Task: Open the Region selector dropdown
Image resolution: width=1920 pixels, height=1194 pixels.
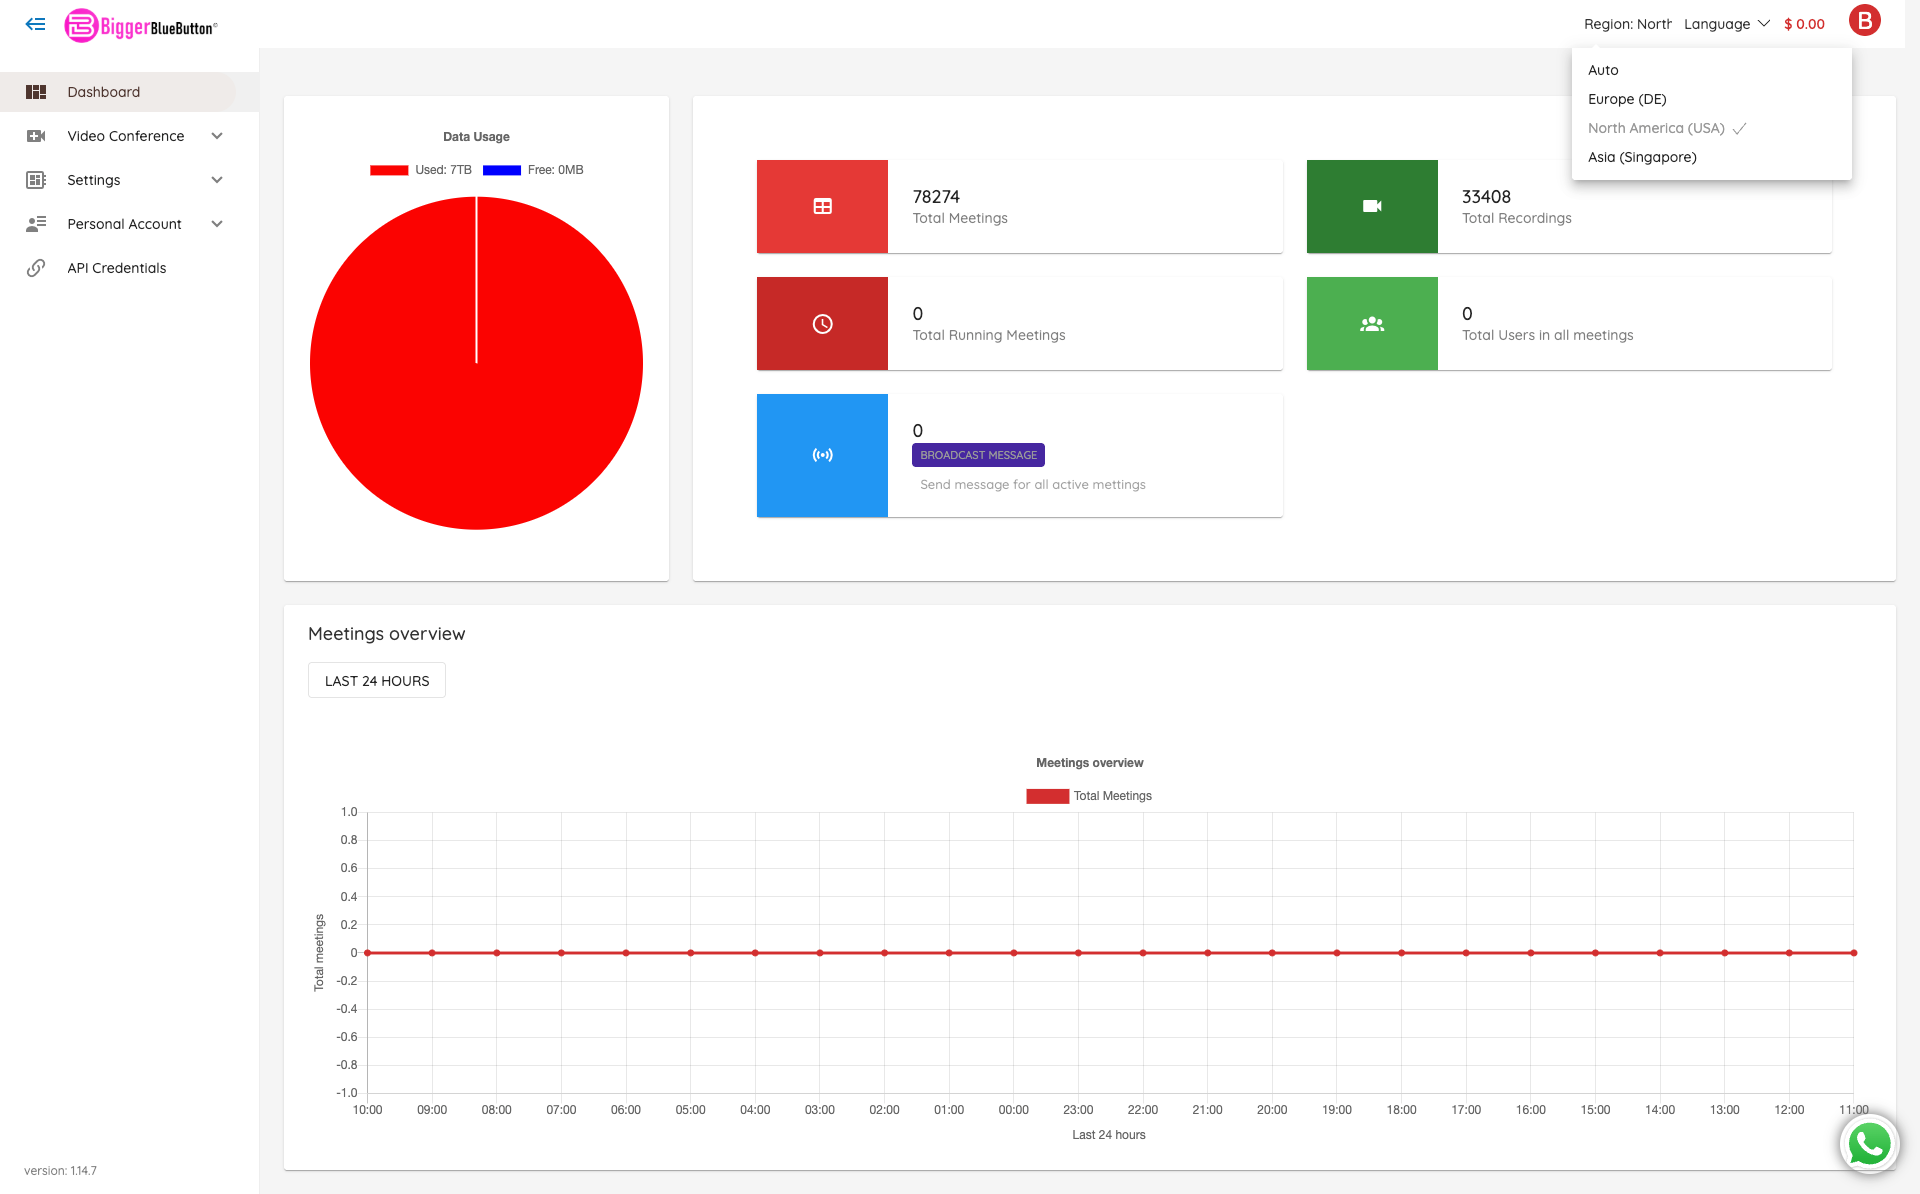Action: (1627, 24)
